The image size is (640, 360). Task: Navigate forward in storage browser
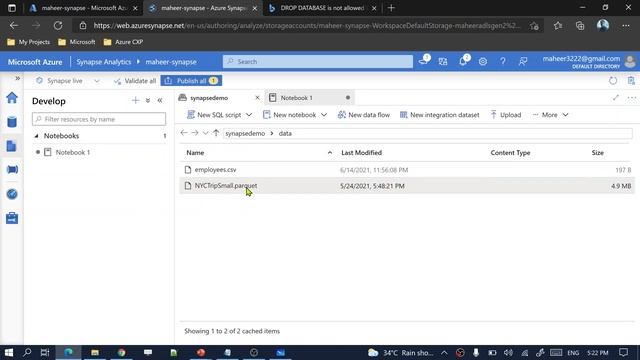195,133
